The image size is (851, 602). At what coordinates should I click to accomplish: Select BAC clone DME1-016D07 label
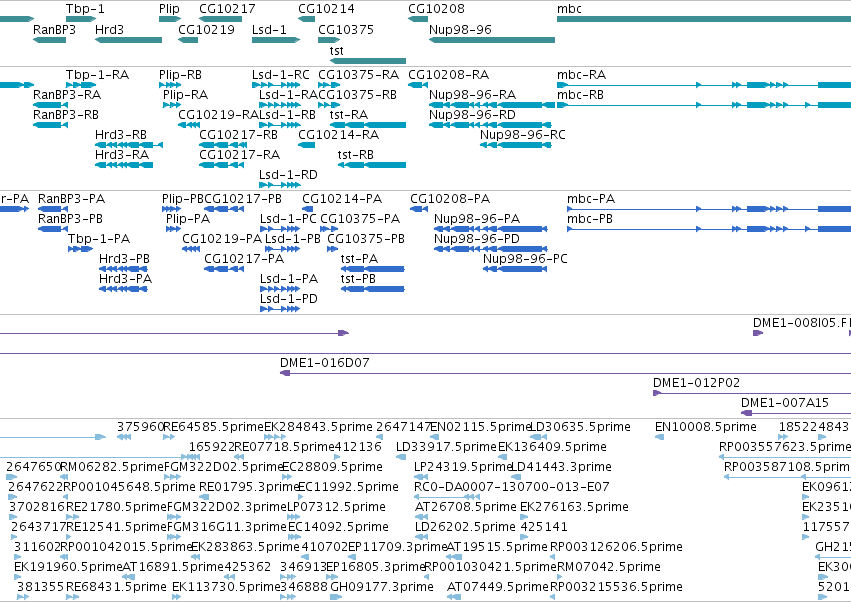click(x=325, y=363)
